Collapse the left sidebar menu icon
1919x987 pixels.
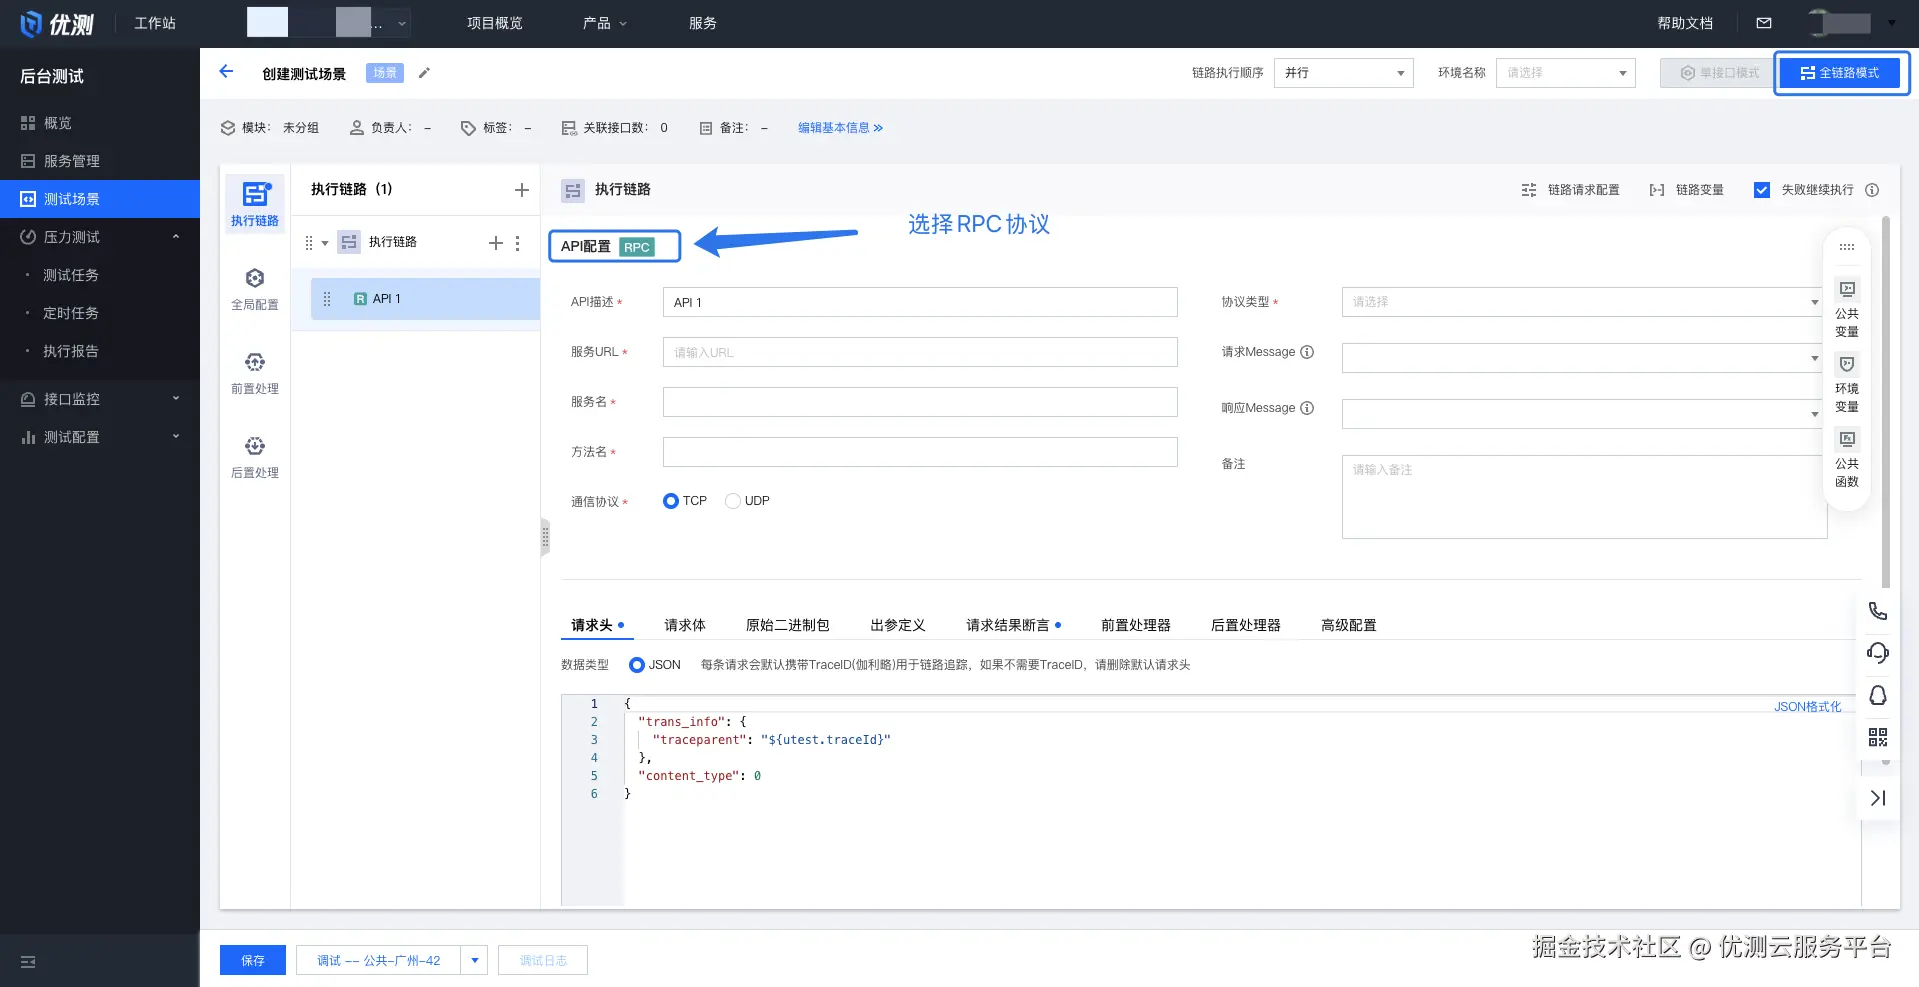pos(28,962)
